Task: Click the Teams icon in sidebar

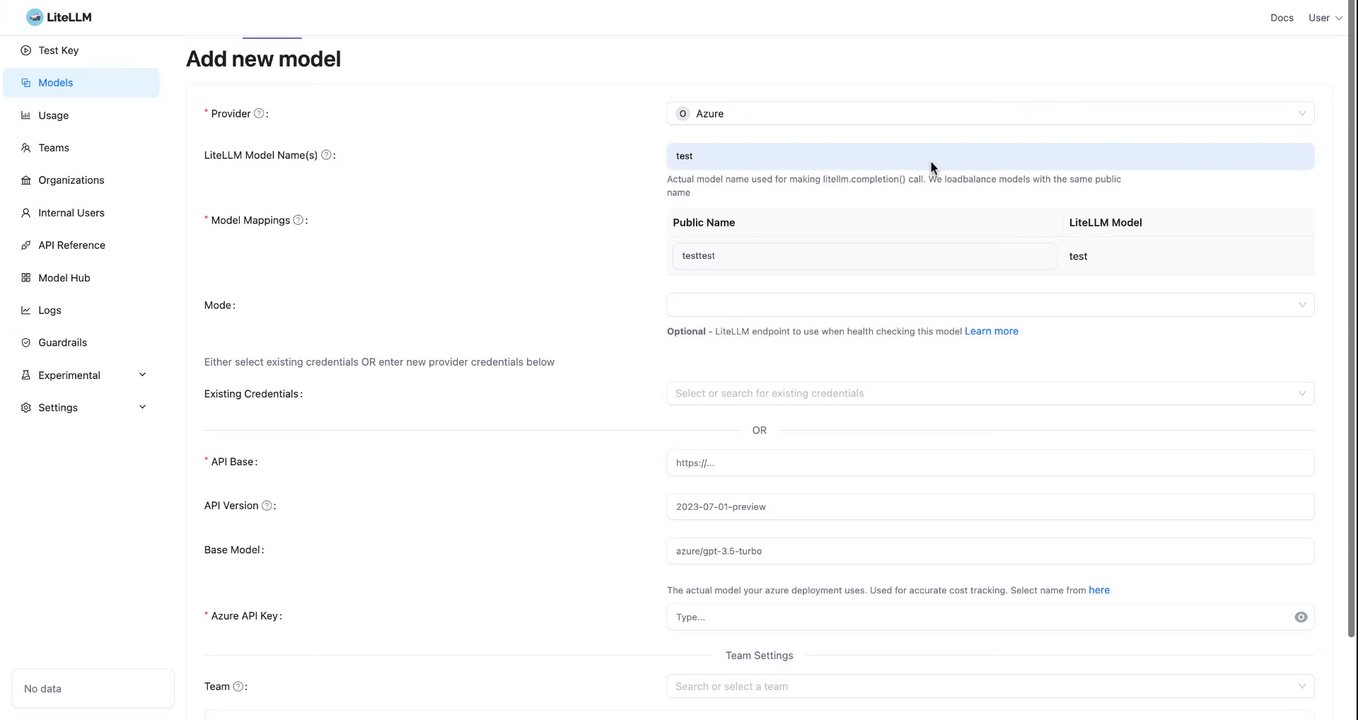Action: 26,148
